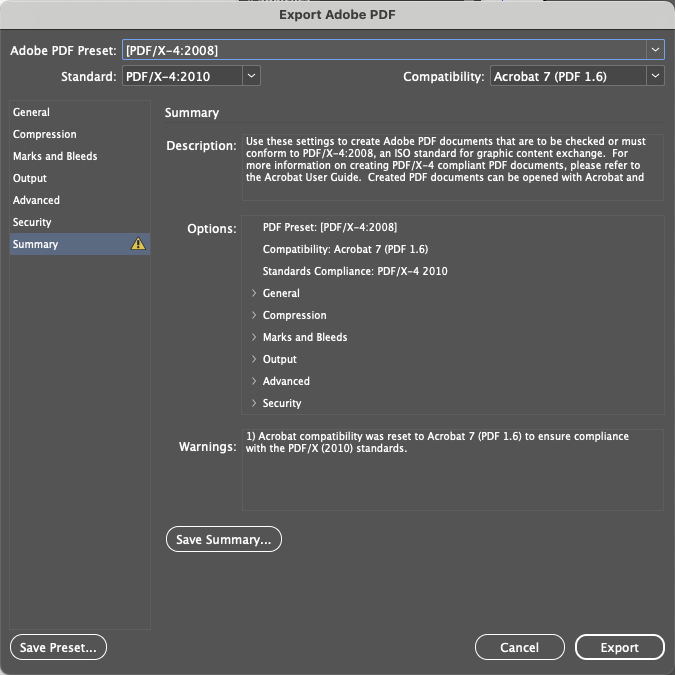Expand the Output section in Options
Viewport: 675px width, 675px height.
(x=254, y=359)
